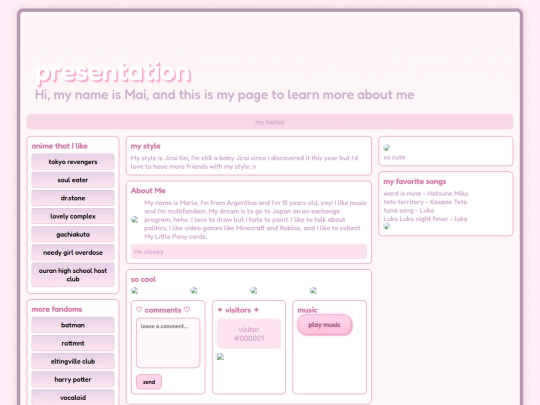Click the 'my favorite songs' heading

pos(415,181)
